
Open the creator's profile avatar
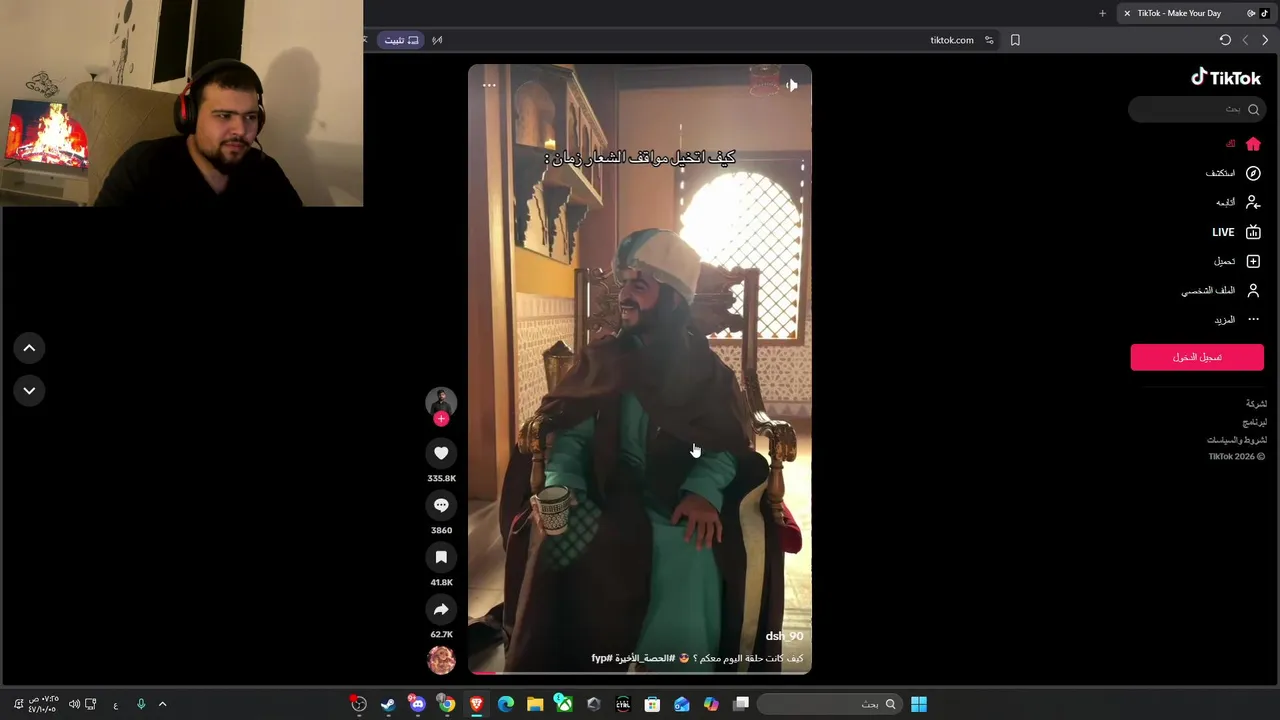point(441,402)
